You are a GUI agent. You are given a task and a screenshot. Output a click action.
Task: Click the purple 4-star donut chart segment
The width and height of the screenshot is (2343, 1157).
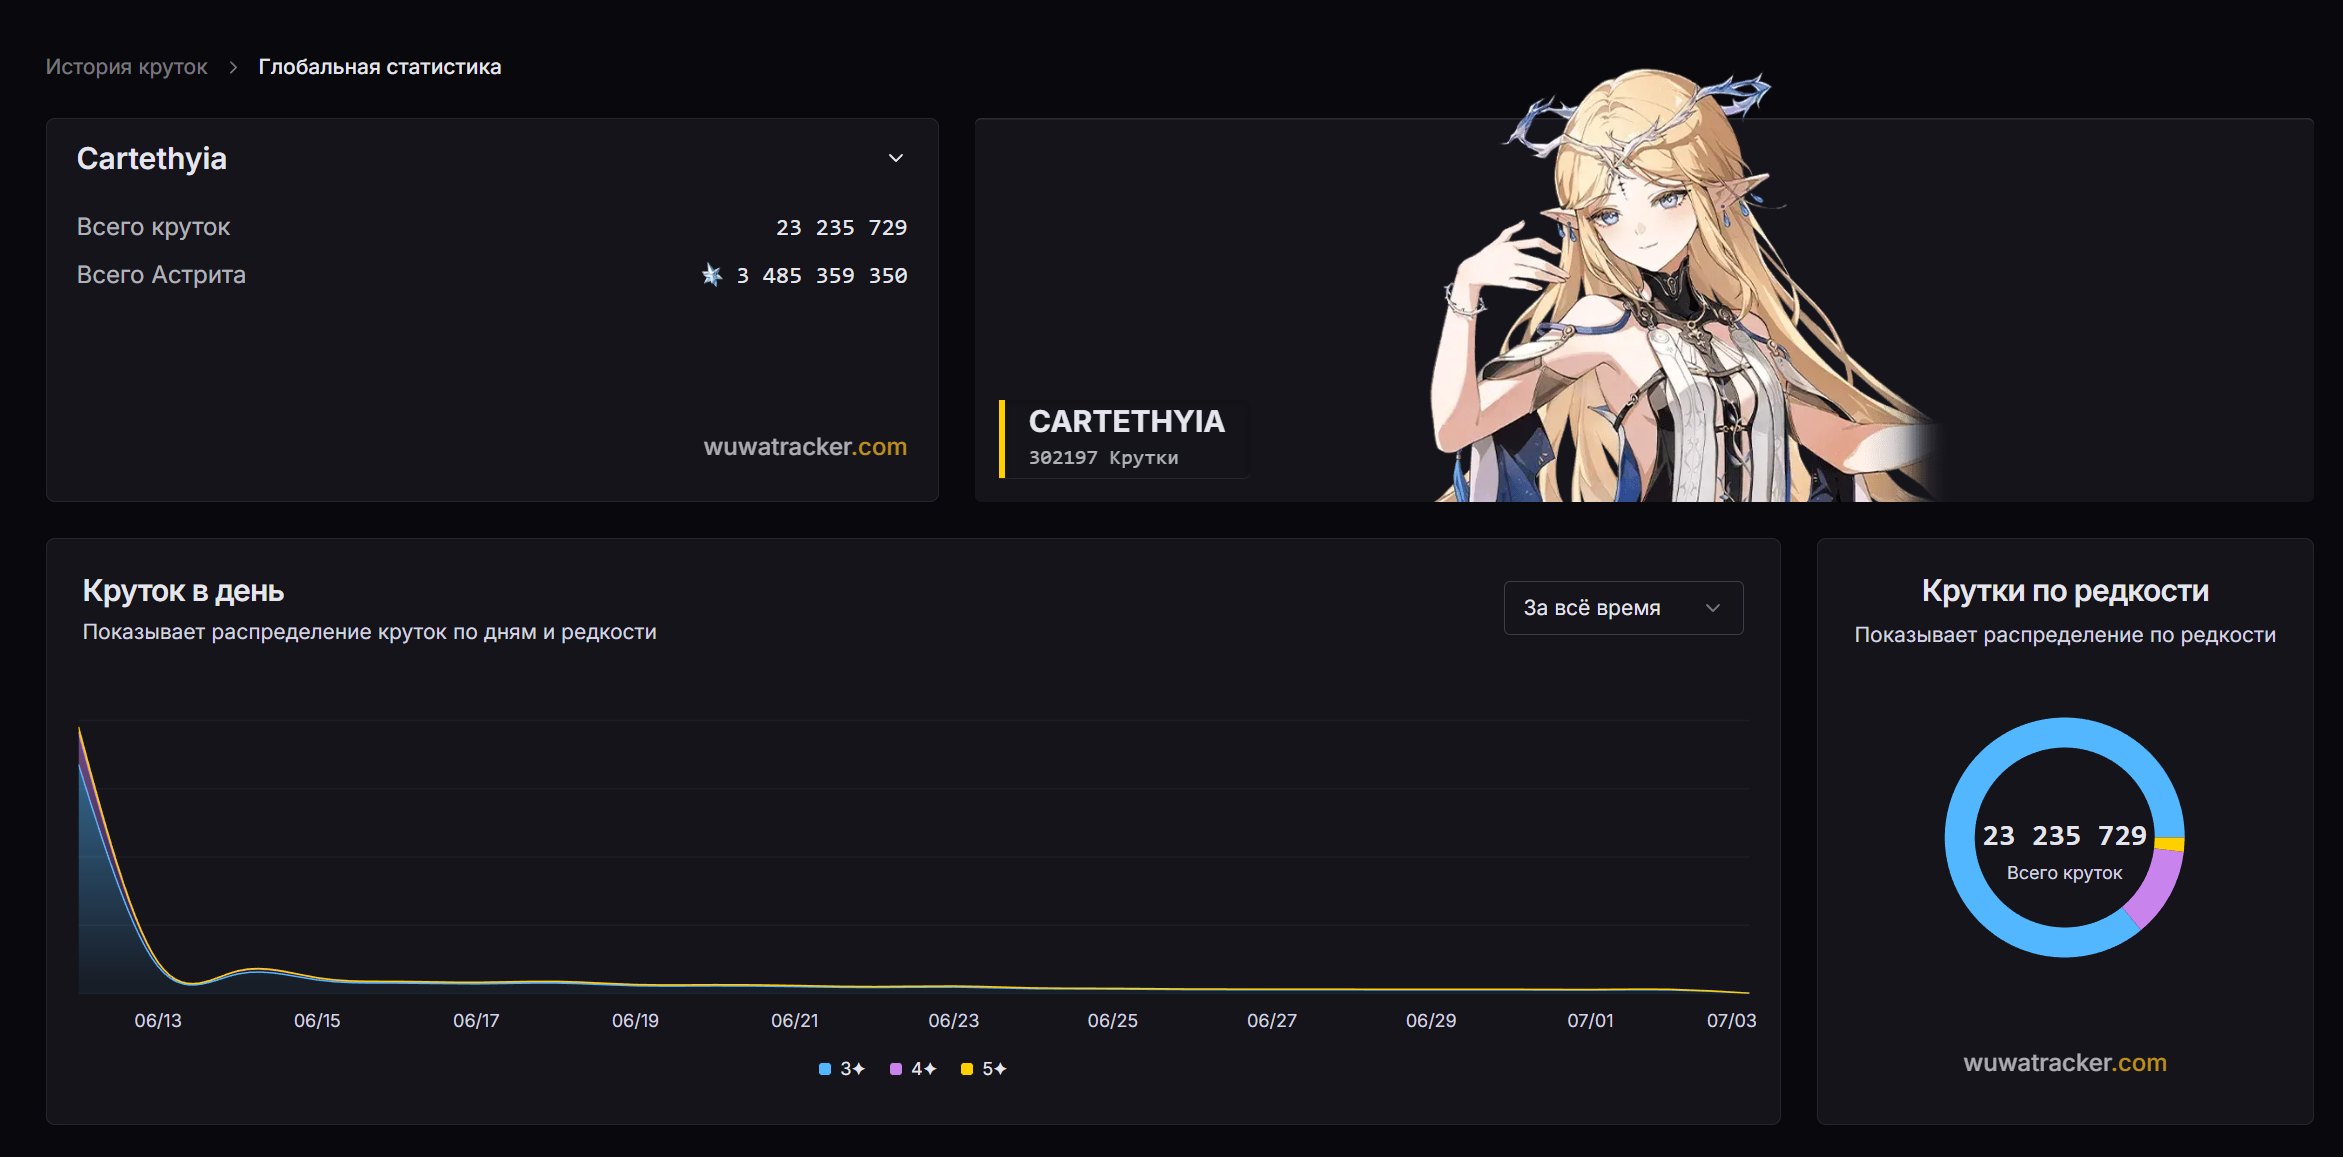point(2156,888)
